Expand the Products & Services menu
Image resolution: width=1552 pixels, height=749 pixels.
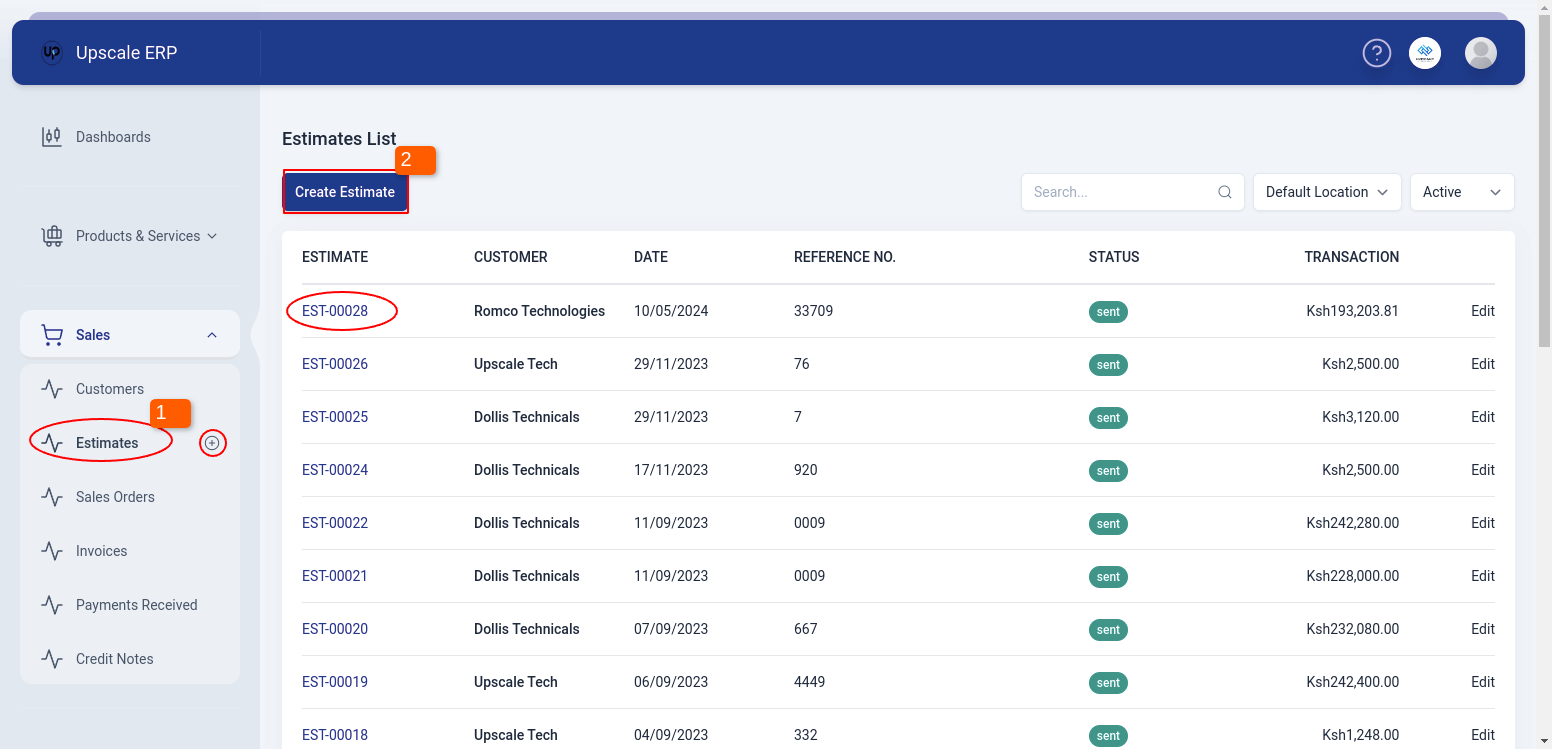[146, 236]
